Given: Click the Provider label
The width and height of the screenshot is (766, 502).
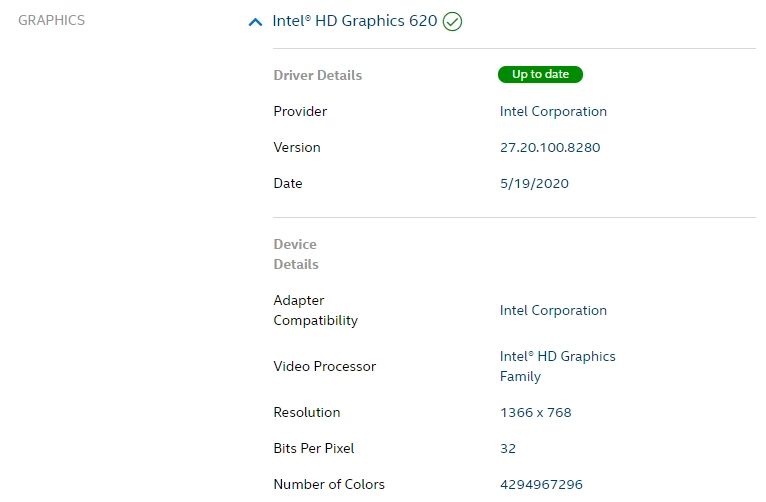Looking at the screenshot, I should [300, 111].
